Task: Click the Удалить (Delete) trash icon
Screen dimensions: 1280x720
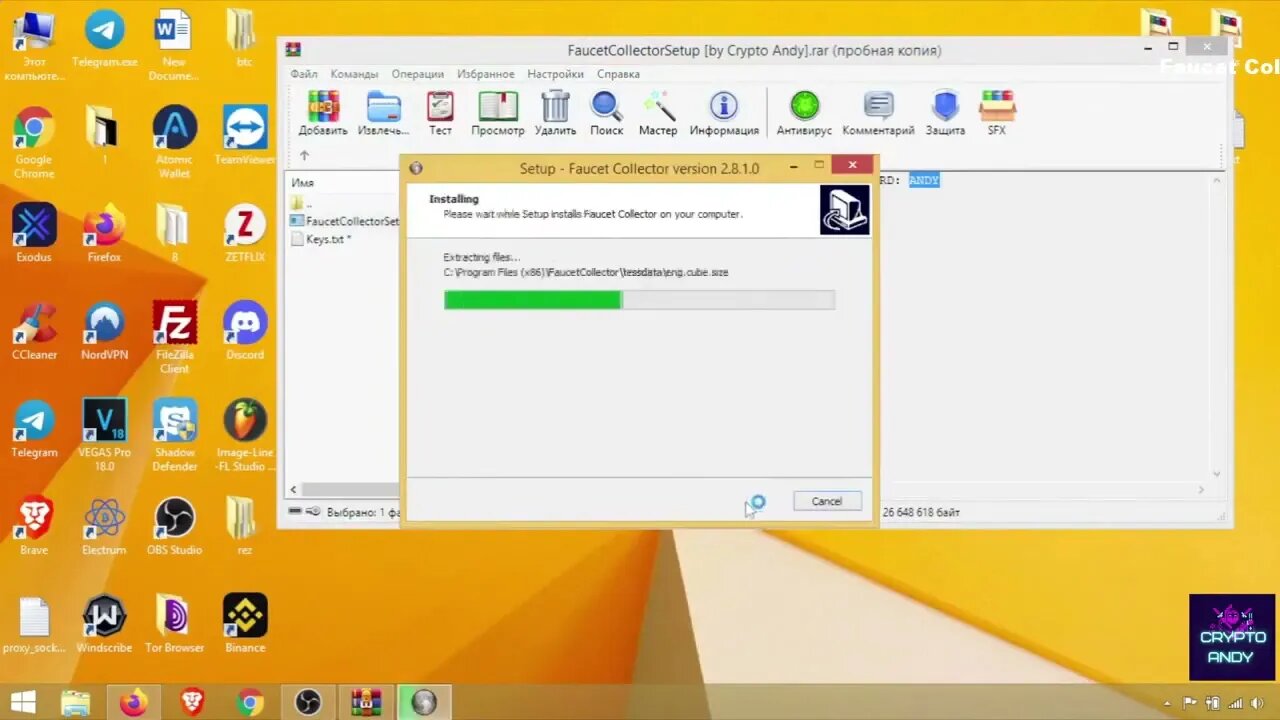Action: tap(555, 113)
